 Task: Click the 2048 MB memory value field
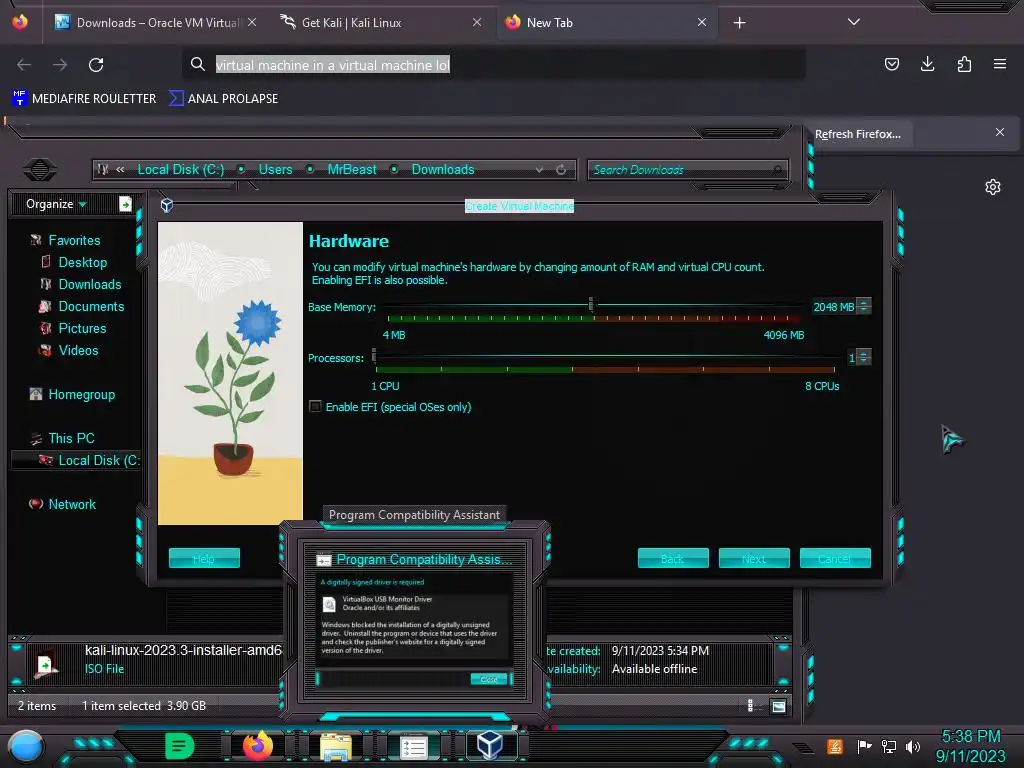tap(833, 306)
